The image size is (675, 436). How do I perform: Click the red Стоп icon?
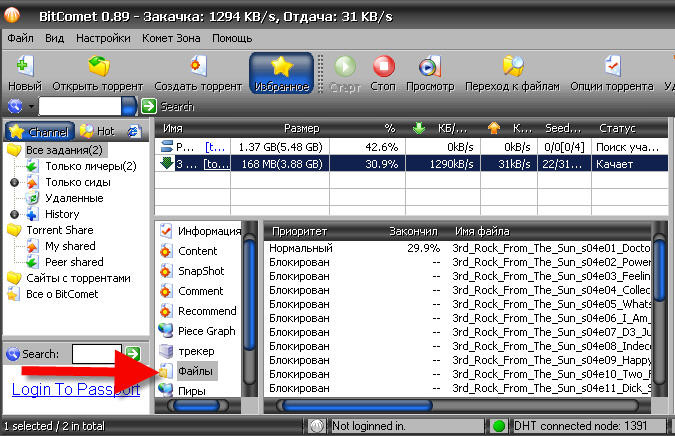click(x=383, y=66)
